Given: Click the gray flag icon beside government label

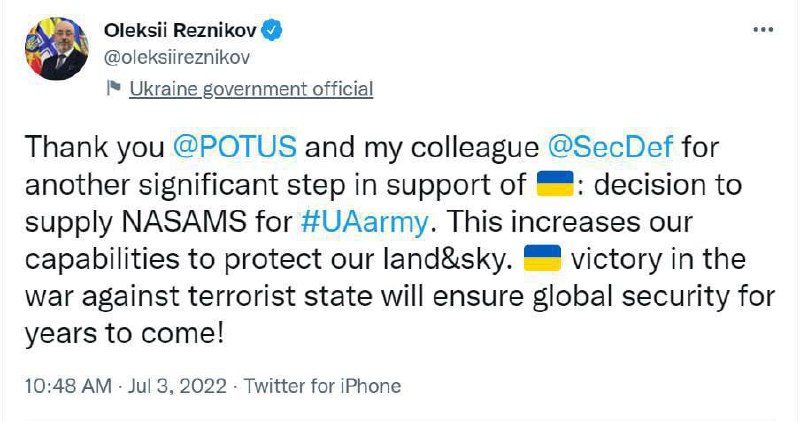Looking at the screenshot, I should (113, 90).
